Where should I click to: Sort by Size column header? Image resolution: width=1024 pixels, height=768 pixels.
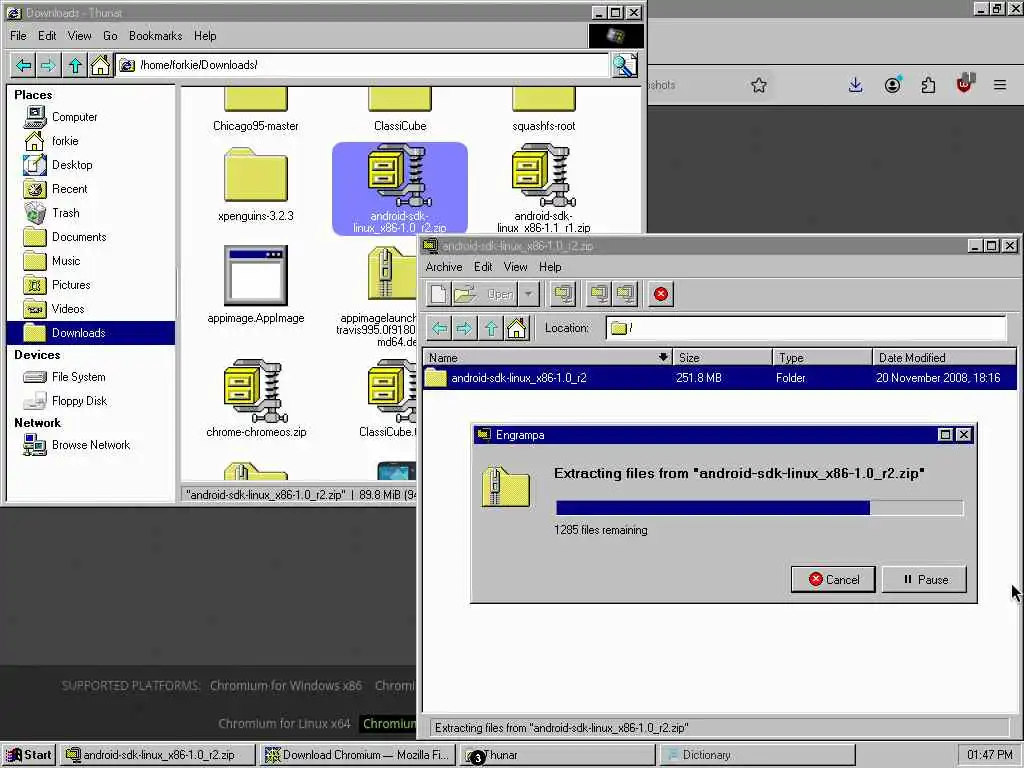pos(722,358)
